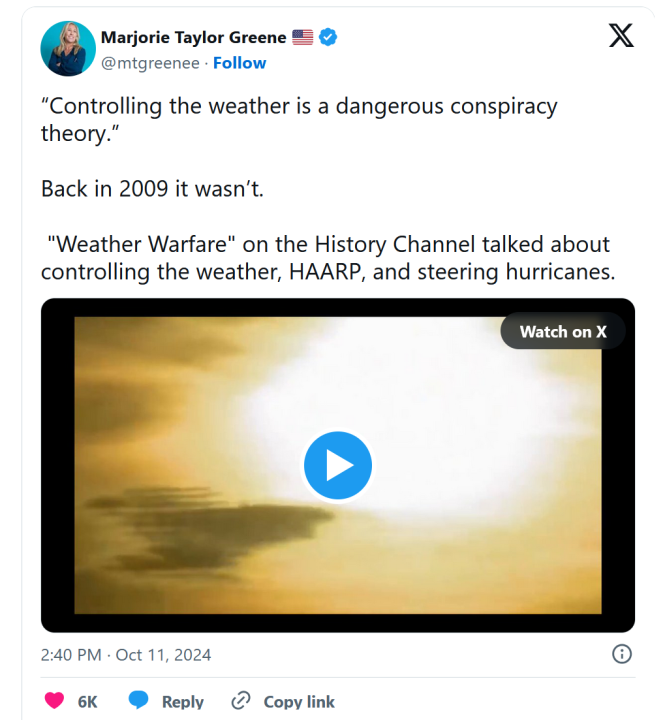Click the @mtgreenee handle
The width and height of the screenshot is (665, 720).
point(149,63)
